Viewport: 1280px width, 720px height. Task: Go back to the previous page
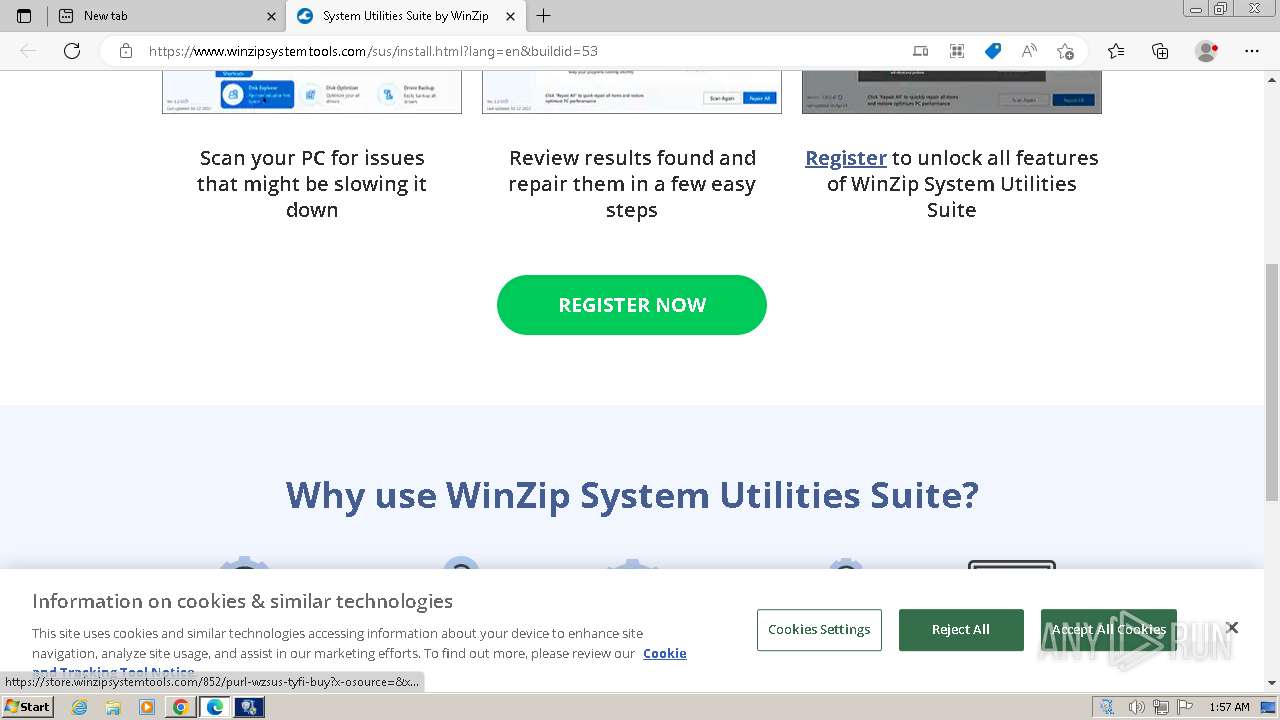28,51
